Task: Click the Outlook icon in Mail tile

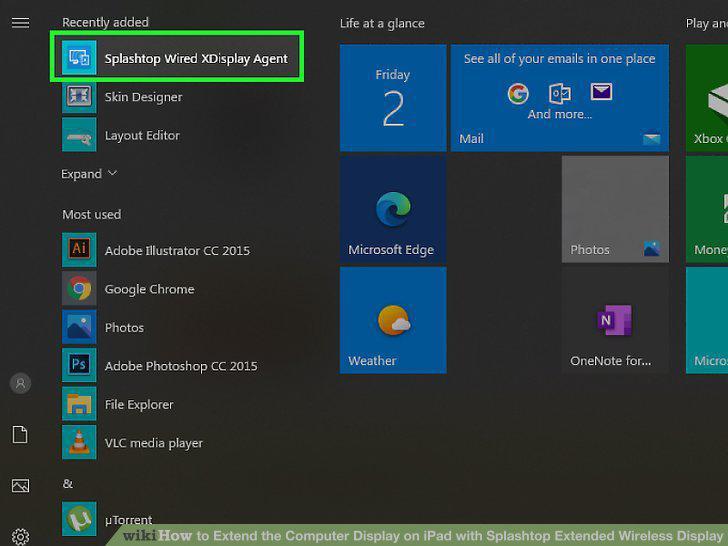Action: click(x=559, y=93)
